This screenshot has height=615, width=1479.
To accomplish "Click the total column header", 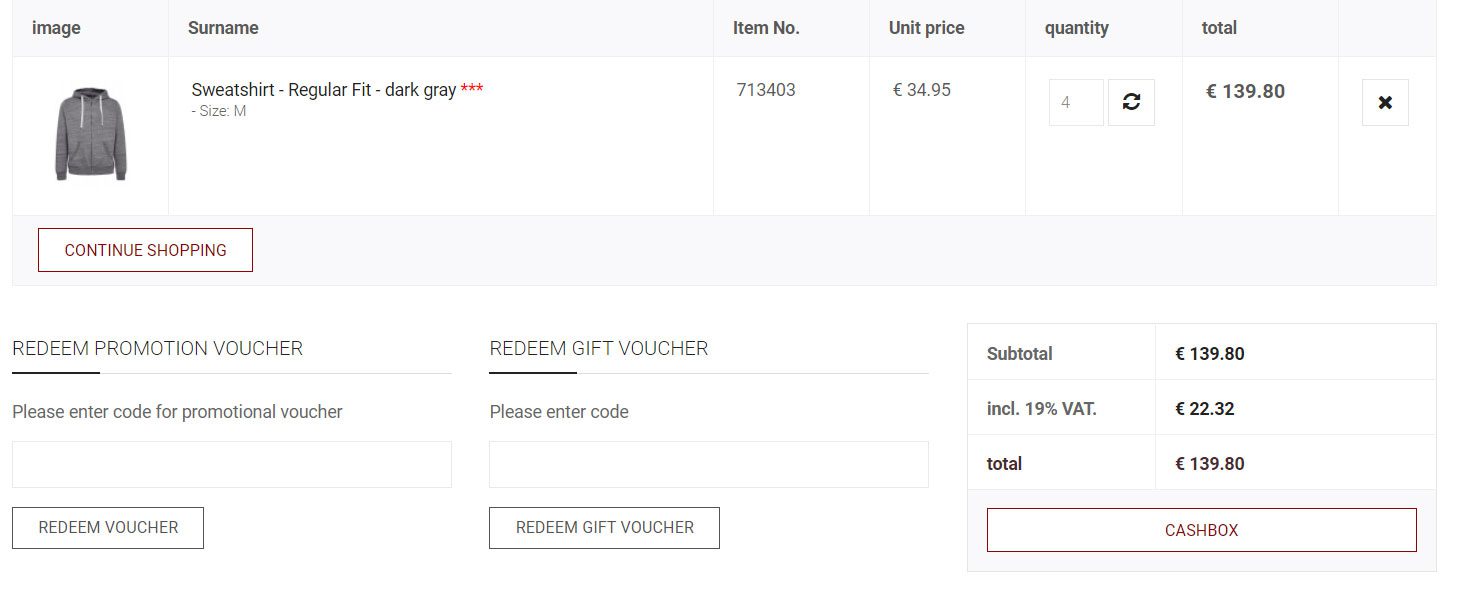I will [x=1219, y=28].
